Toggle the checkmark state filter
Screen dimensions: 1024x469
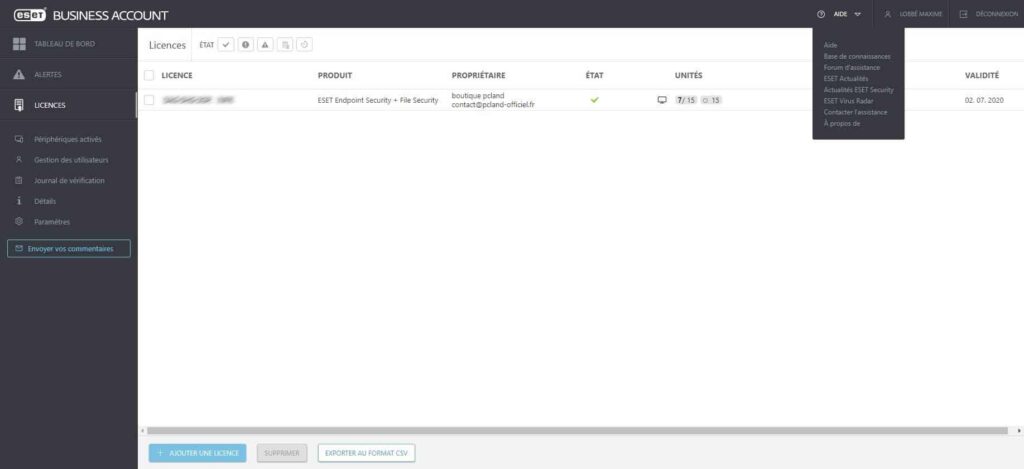[226, 45]
